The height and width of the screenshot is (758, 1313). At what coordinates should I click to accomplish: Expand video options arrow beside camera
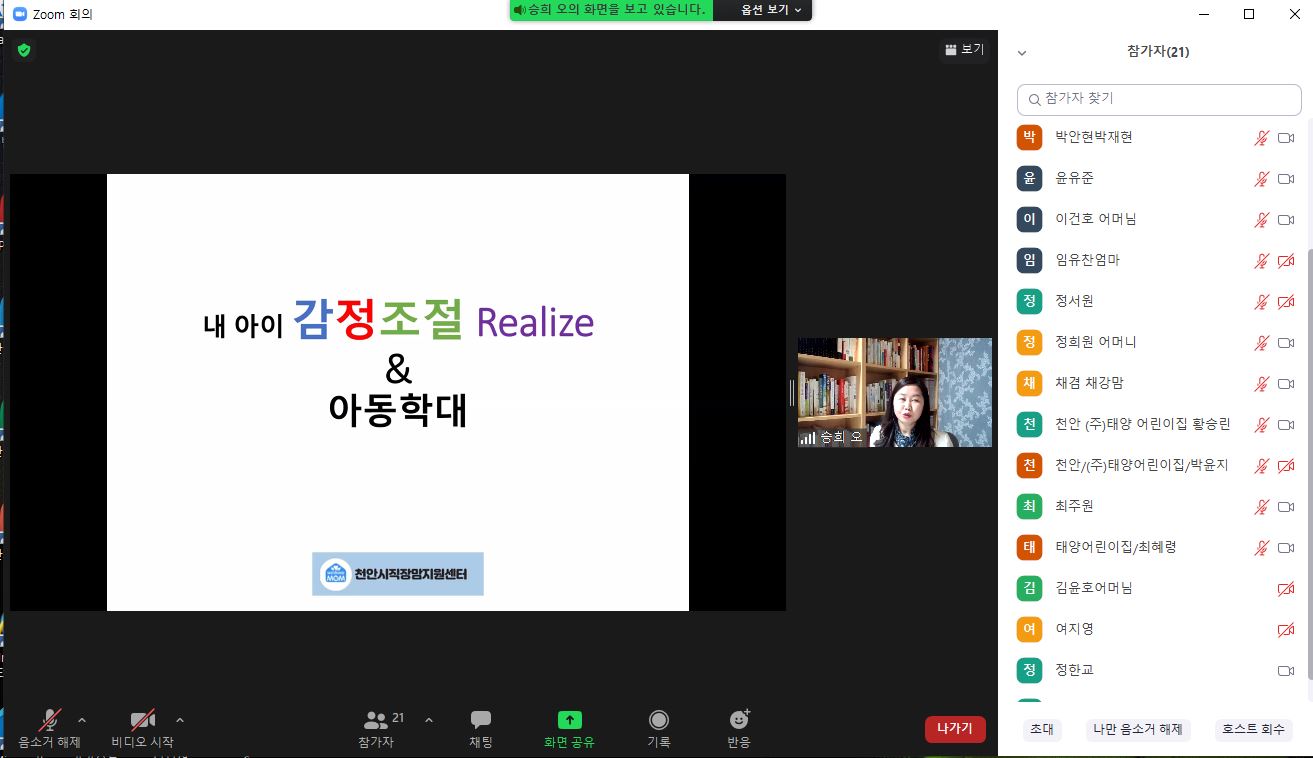(180, 720)
